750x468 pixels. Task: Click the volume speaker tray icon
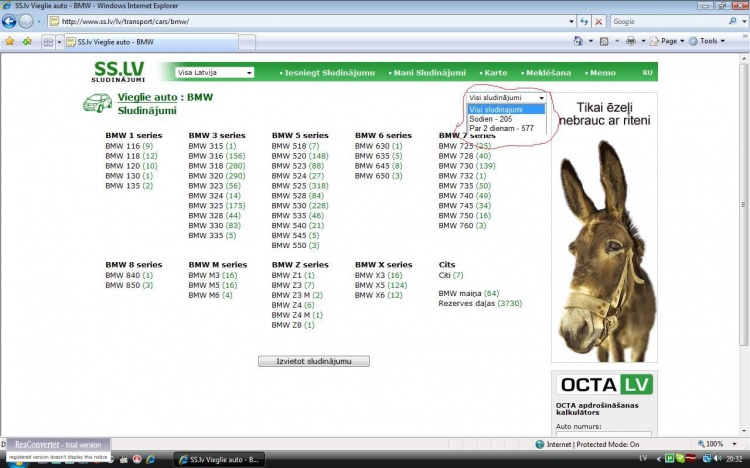(717, 459)
